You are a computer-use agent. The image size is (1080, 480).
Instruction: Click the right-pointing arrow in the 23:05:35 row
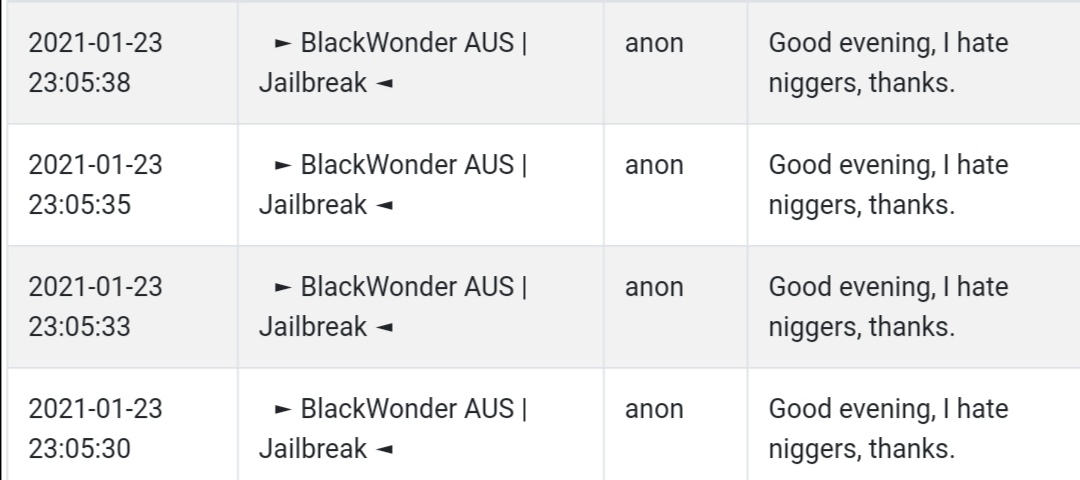point(283,165)
